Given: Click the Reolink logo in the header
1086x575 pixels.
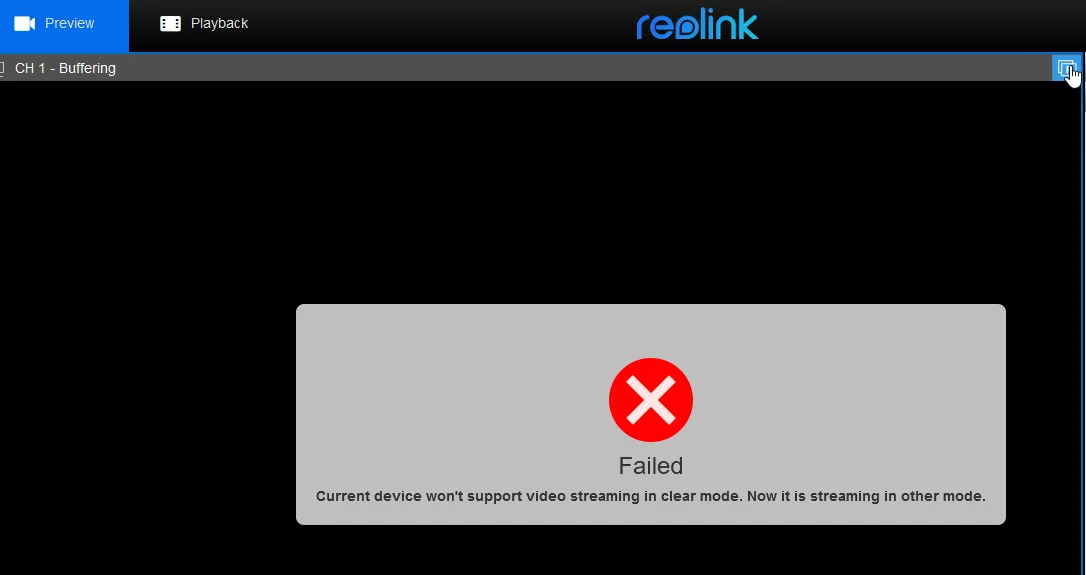Looking at the screenshot, I should pyautogui.click(x=697, y=26).
